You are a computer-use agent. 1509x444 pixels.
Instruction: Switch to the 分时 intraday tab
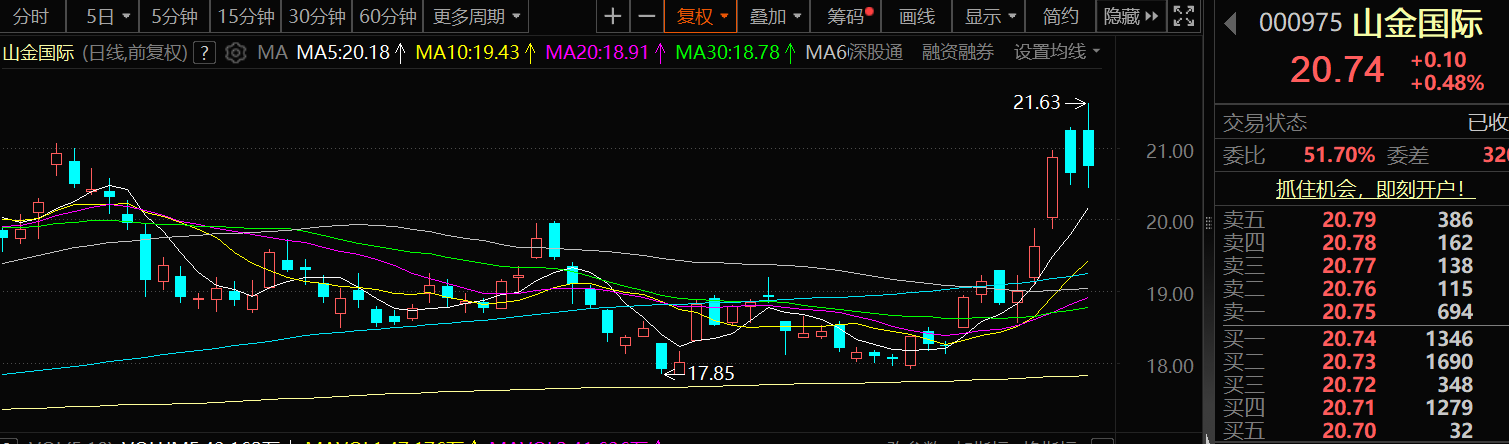coord(30,16)
